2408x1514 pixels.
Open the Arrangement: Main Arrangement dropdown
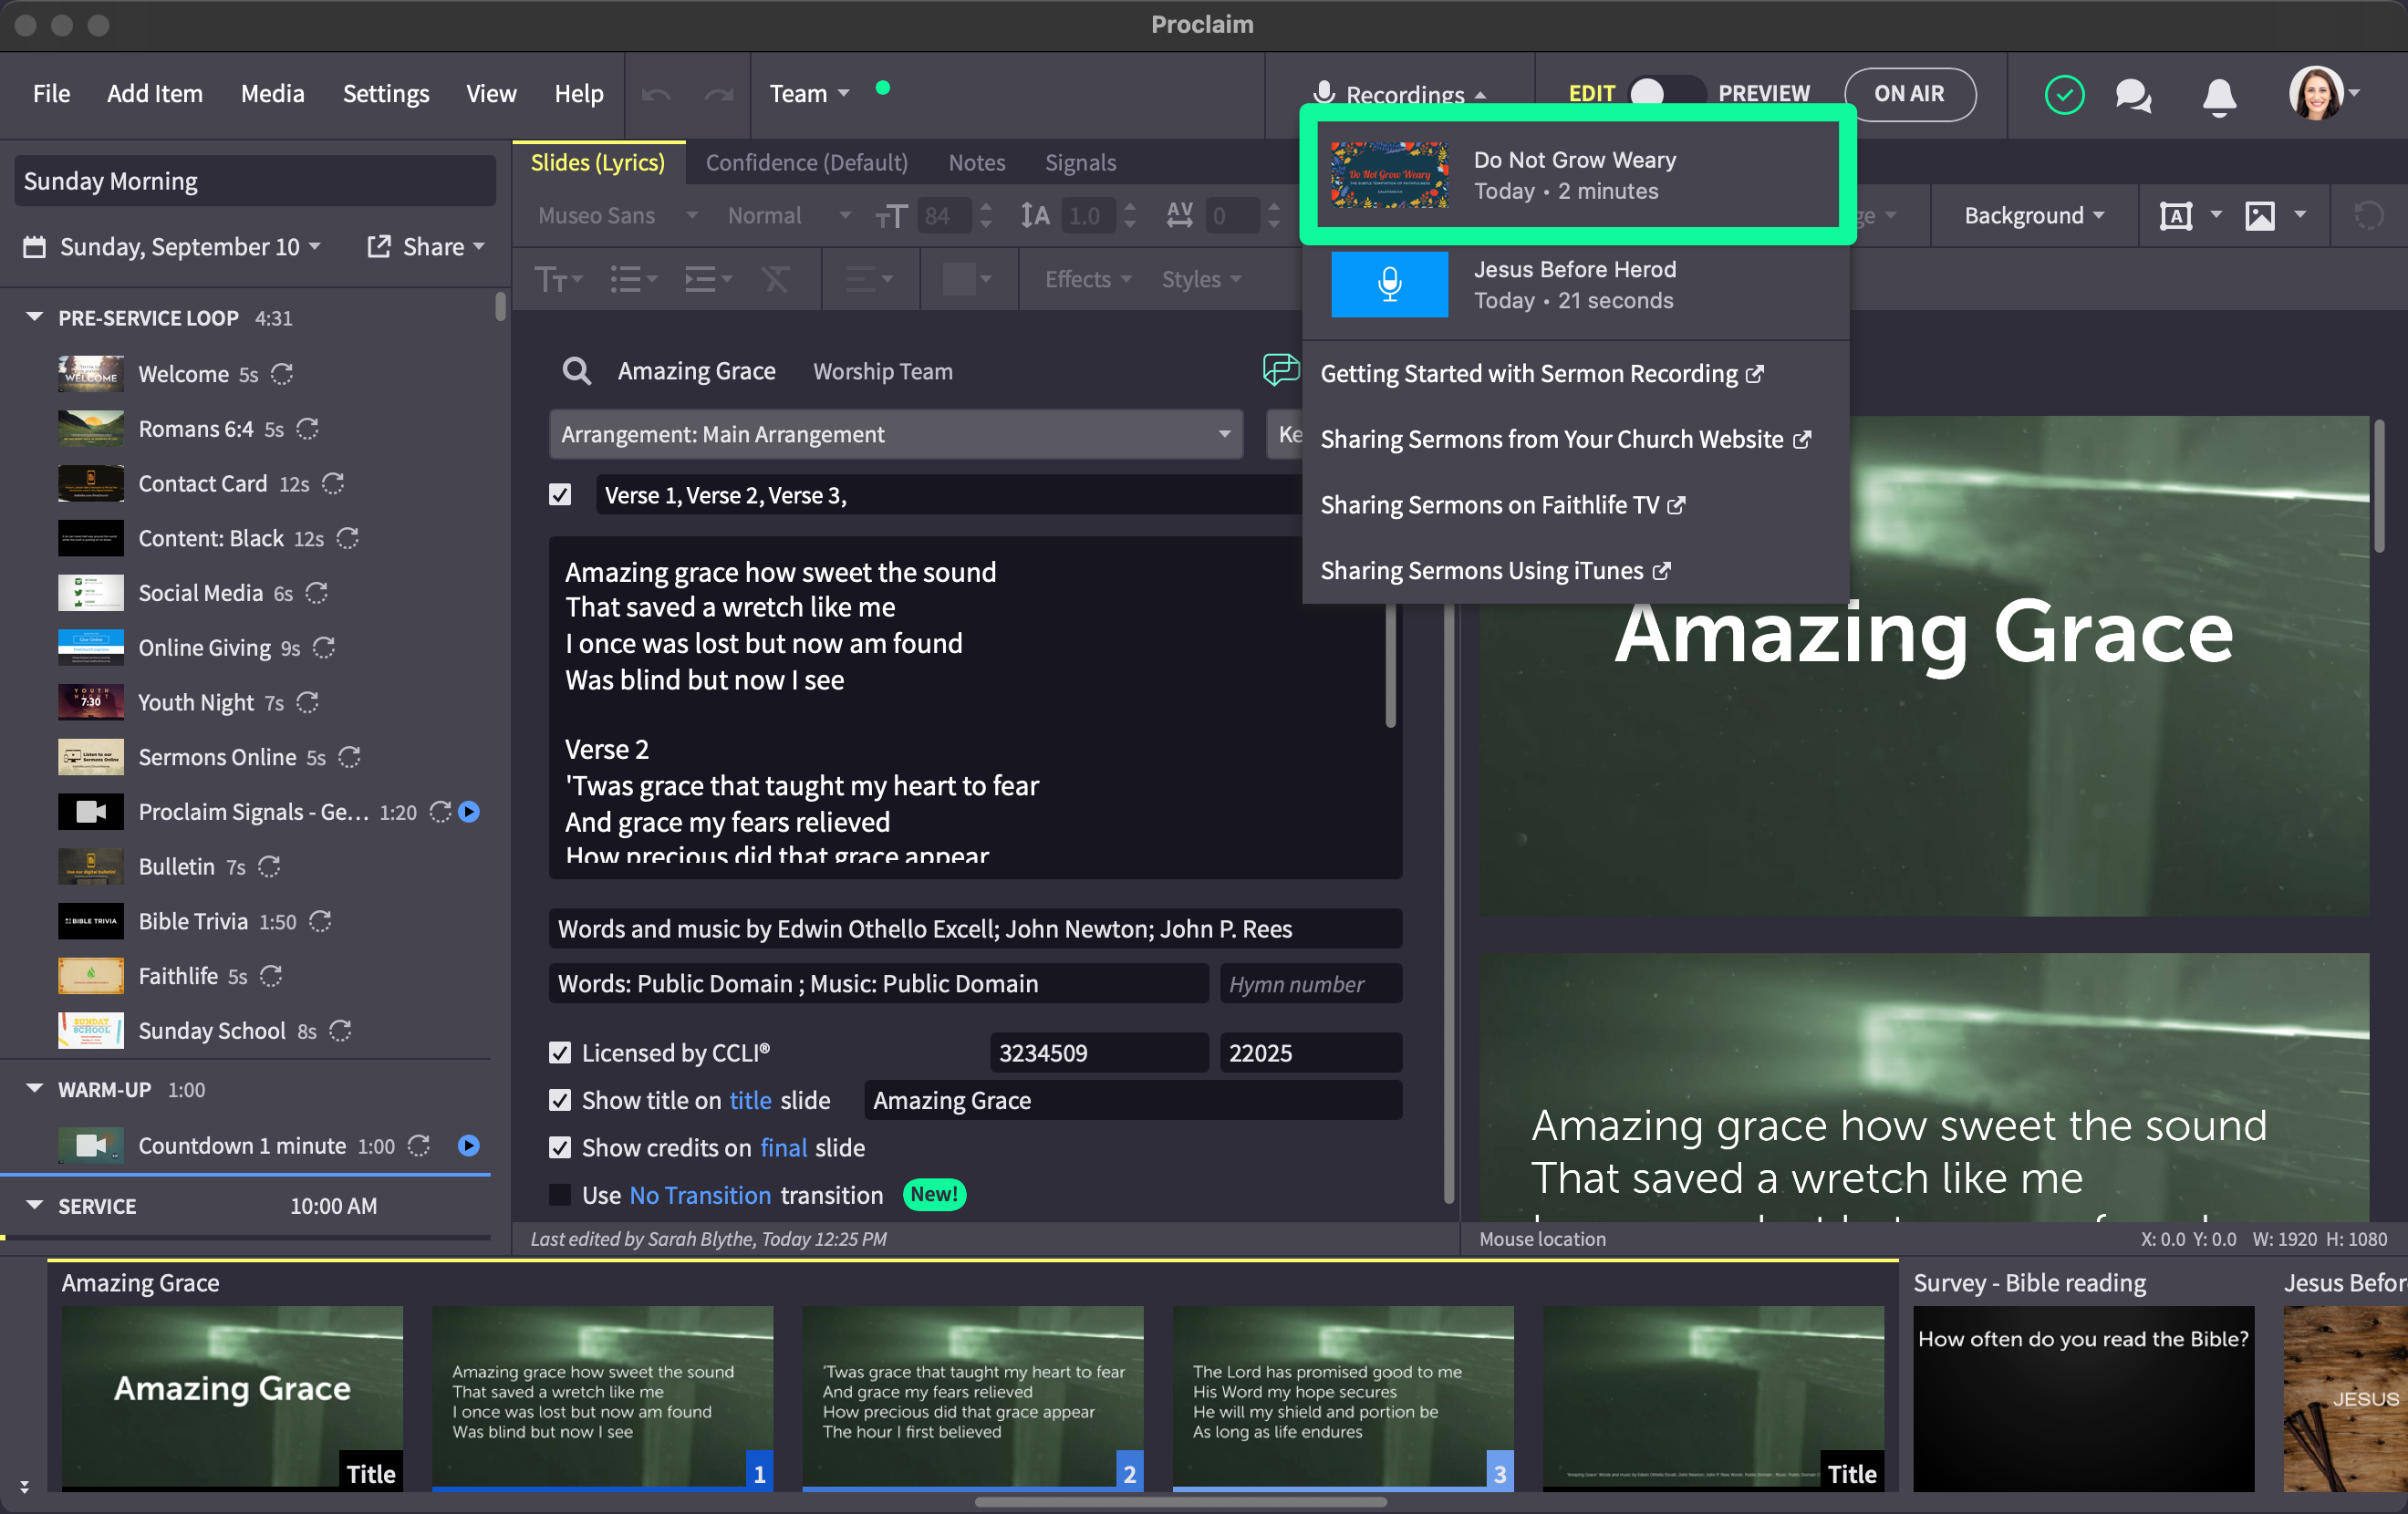point(895,435)
